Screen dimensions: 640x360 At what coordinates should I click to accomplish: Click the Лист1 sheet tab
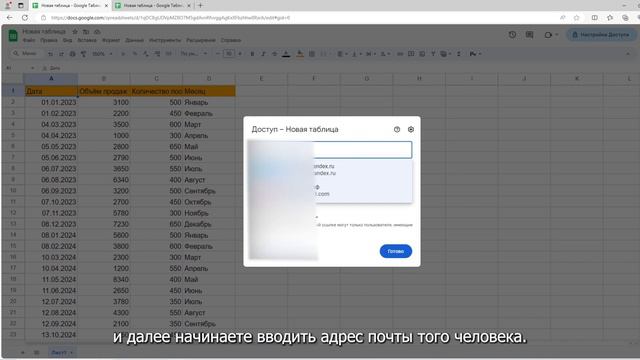pyautogui.click(x=62, y=352)
